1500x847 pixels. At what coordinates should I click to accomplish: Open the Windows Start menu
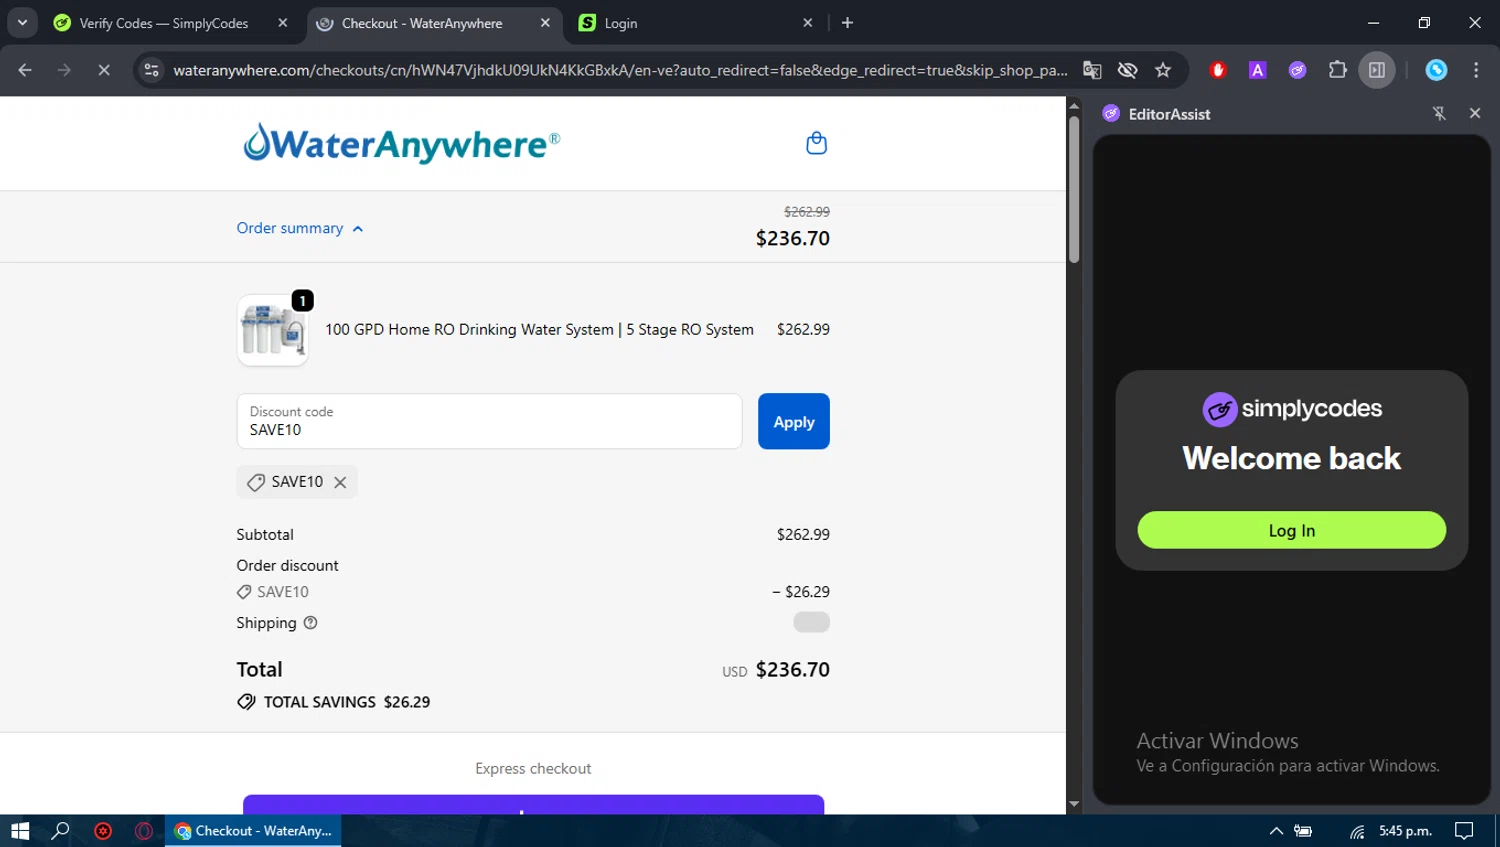pos(20,831)
